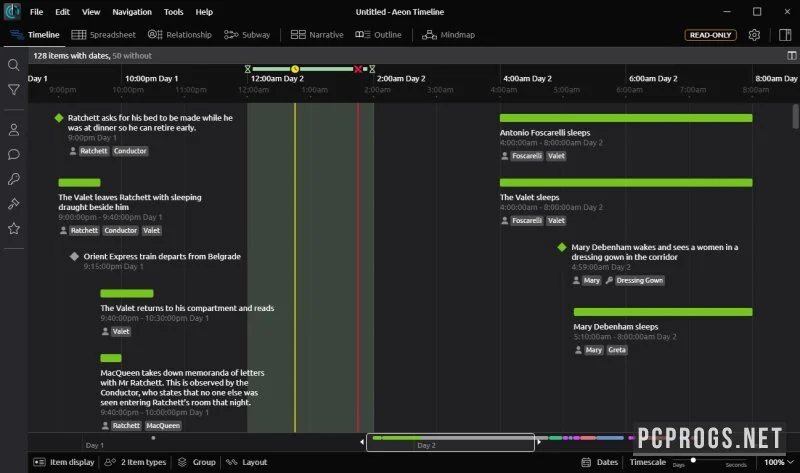Click the Greta tag

[x=617, y=350]
